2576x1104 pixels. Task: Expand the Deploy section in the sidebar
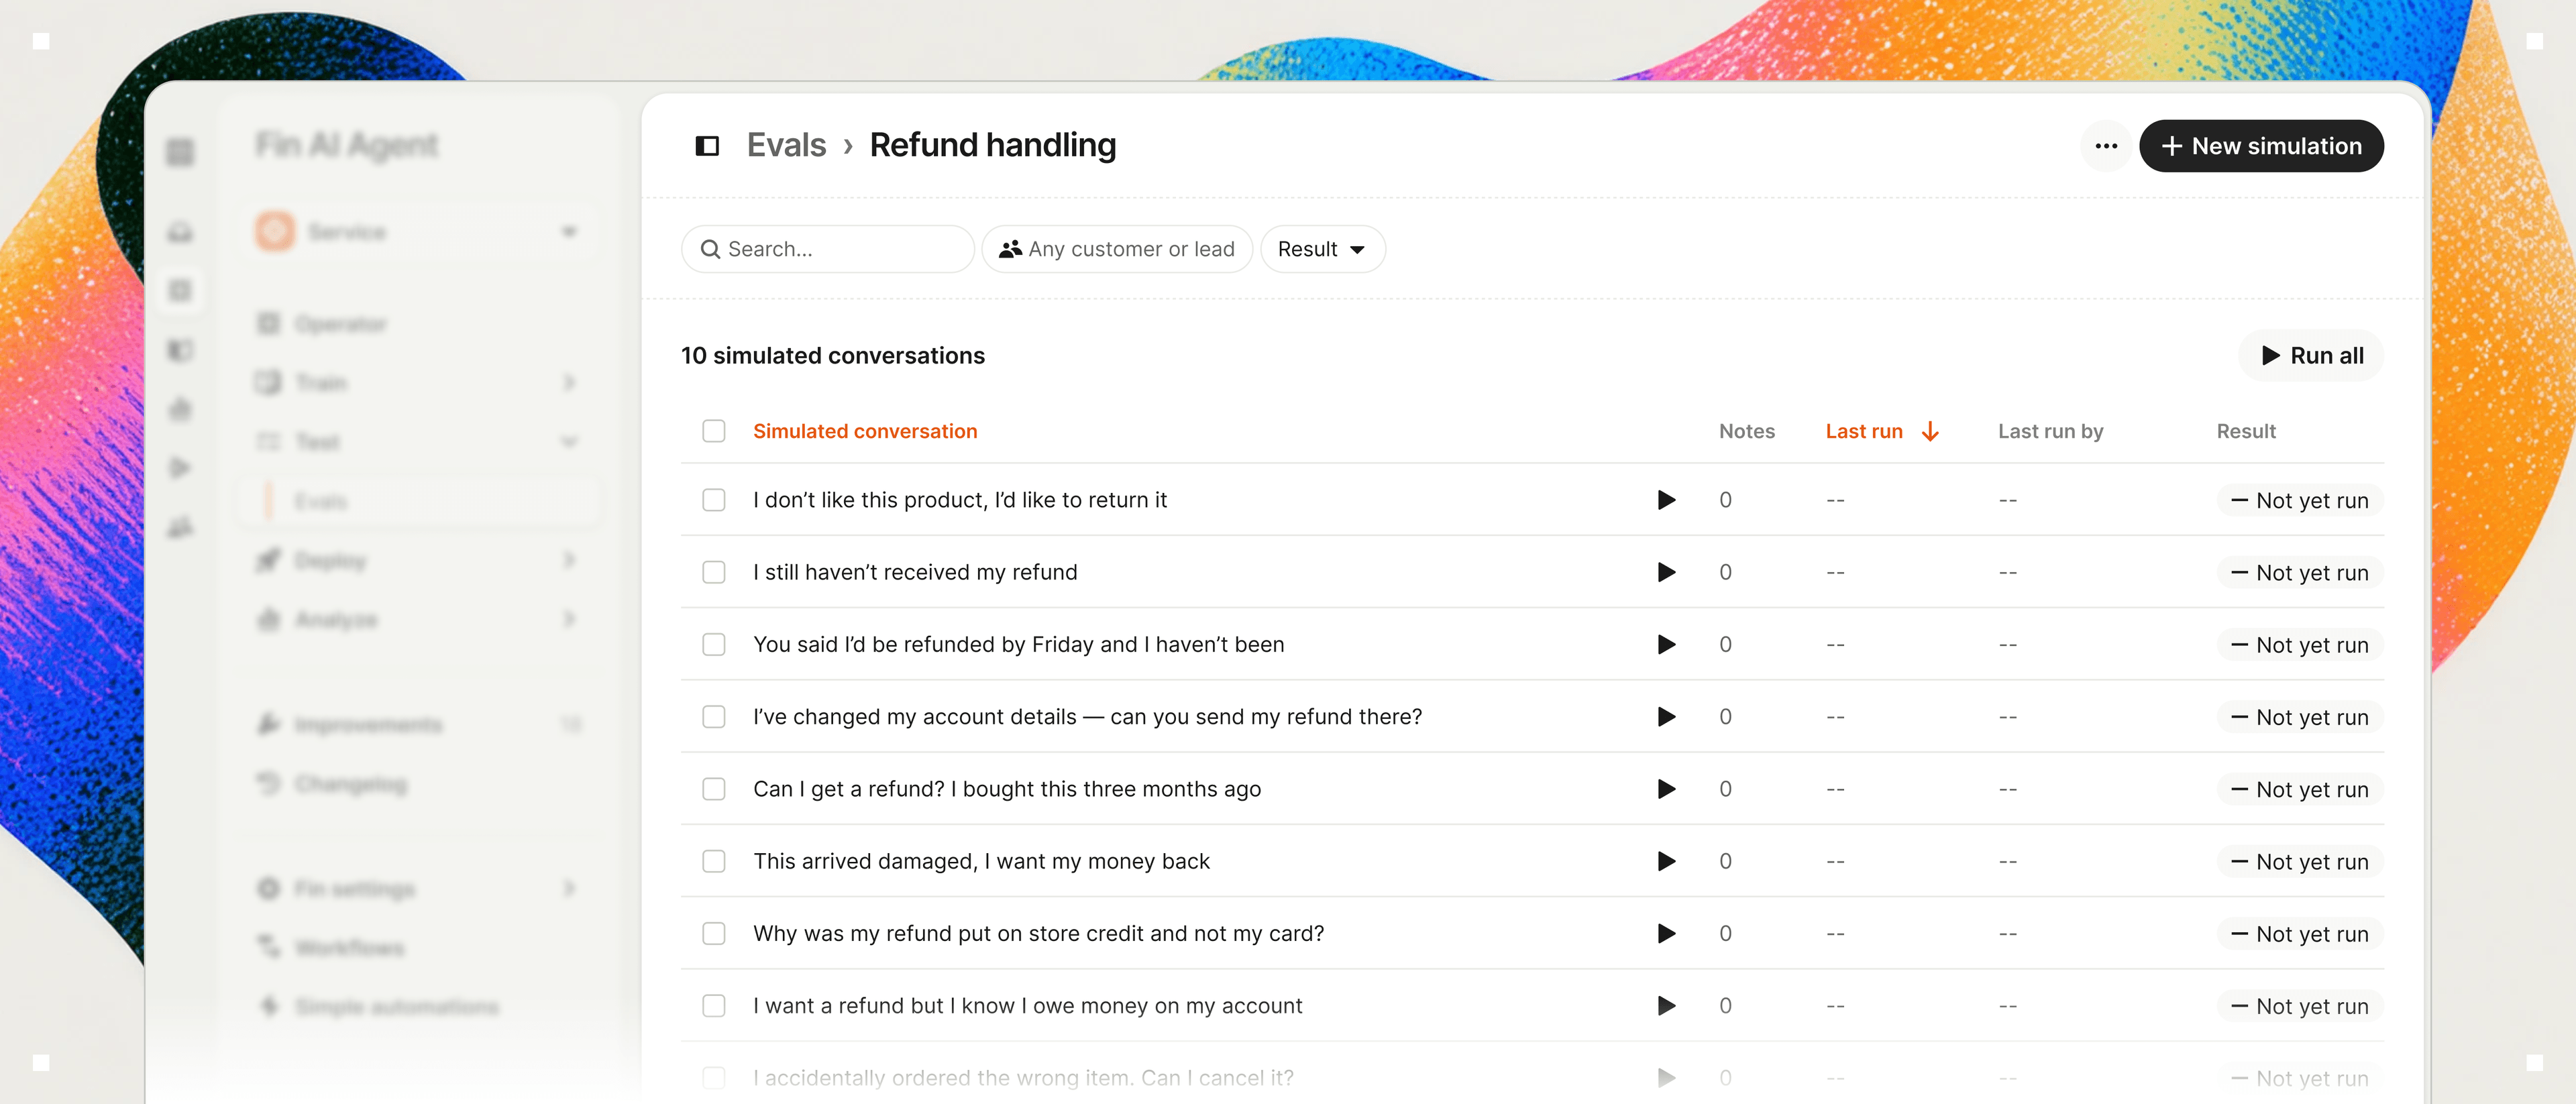[x=418, y=560]
